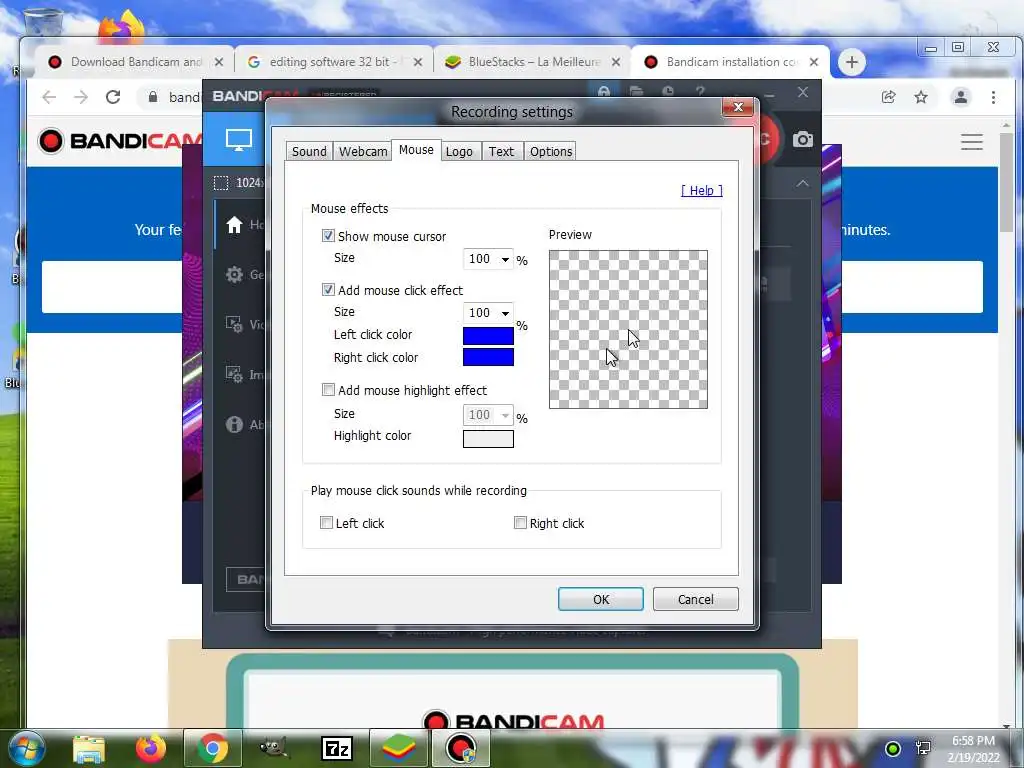This screenshot has width=1024, height=768.
Task: Select Bandicam screen recording mode monitor icon
Action: click(x=238, y=140)
